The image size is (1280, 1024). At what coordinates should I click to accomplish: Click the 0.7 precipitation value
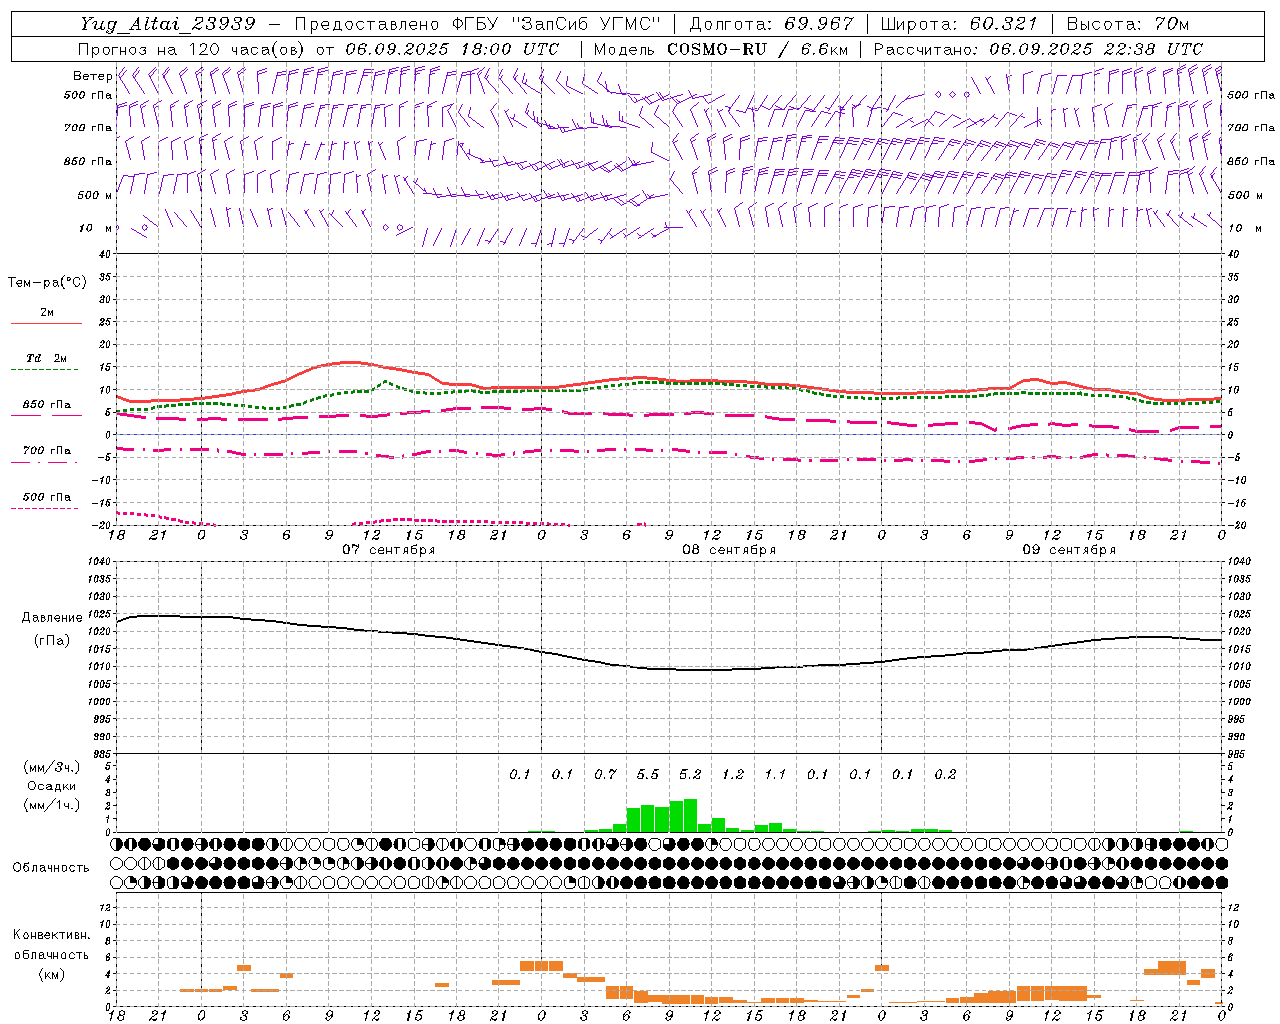(x=605, y=775)
